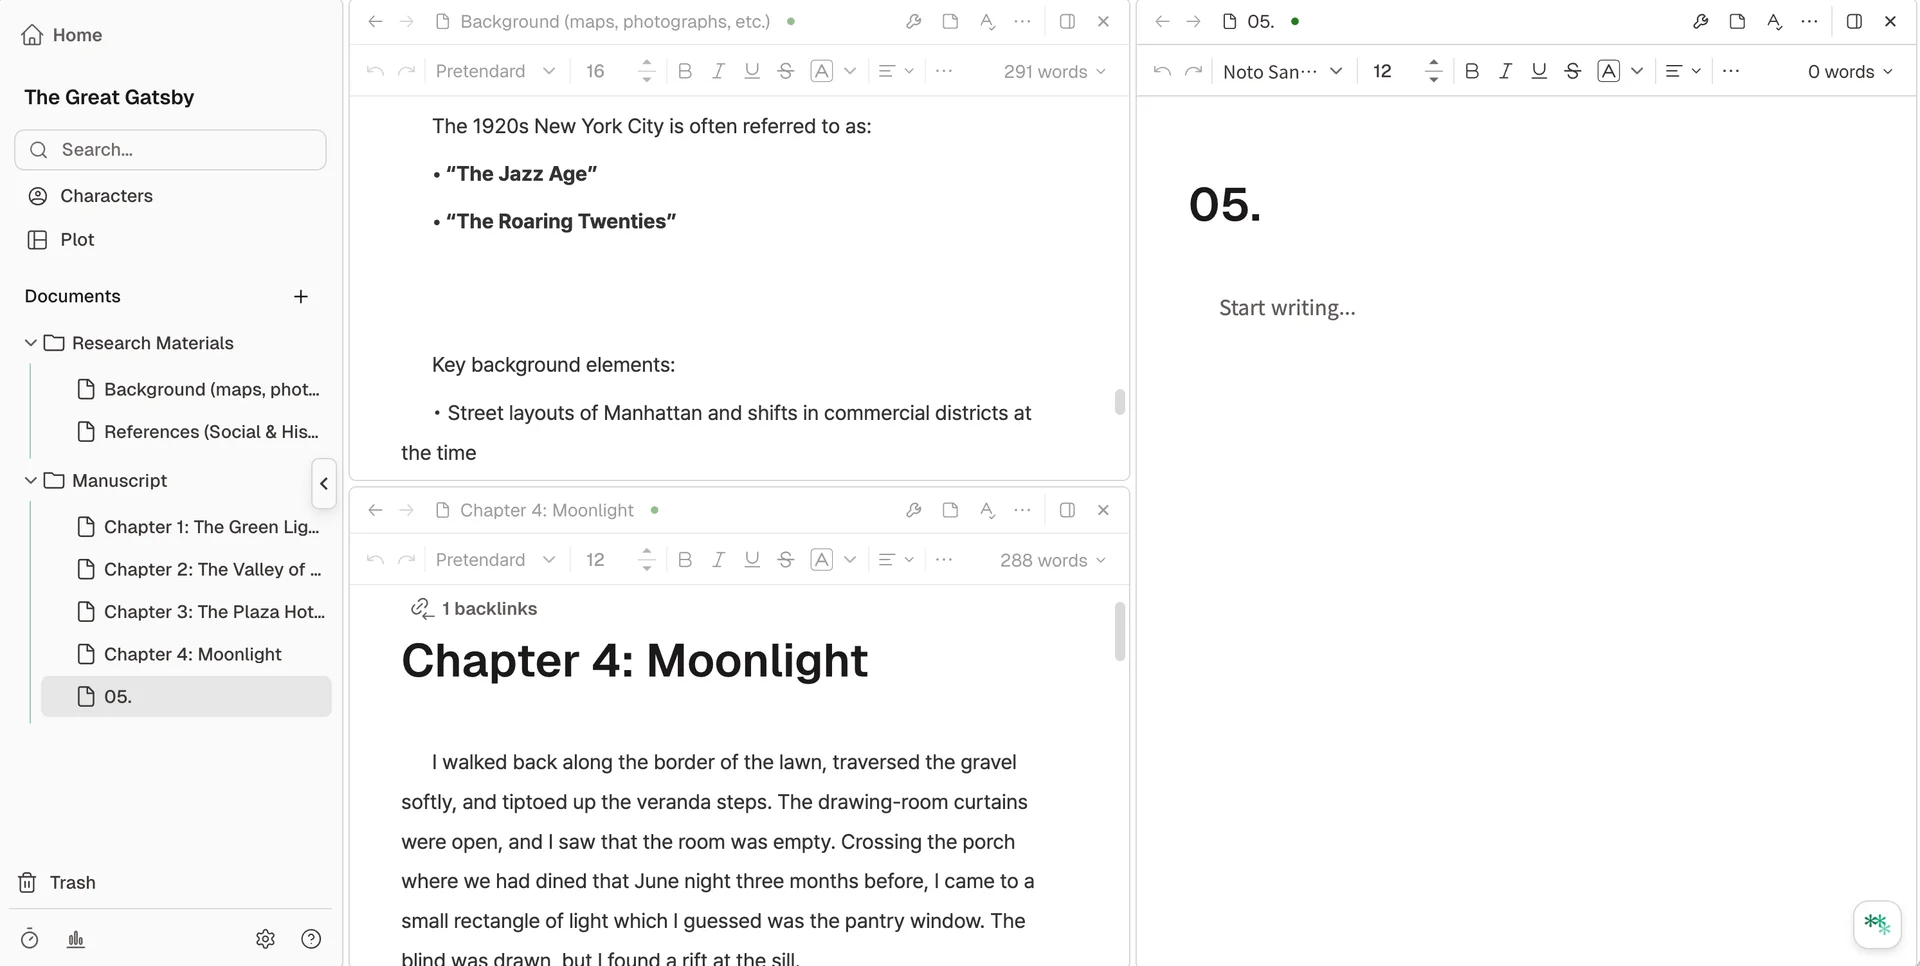Split view icon in Chapter 4 pane header
Screen dimensions: 1920x966
coord(1067,510)
